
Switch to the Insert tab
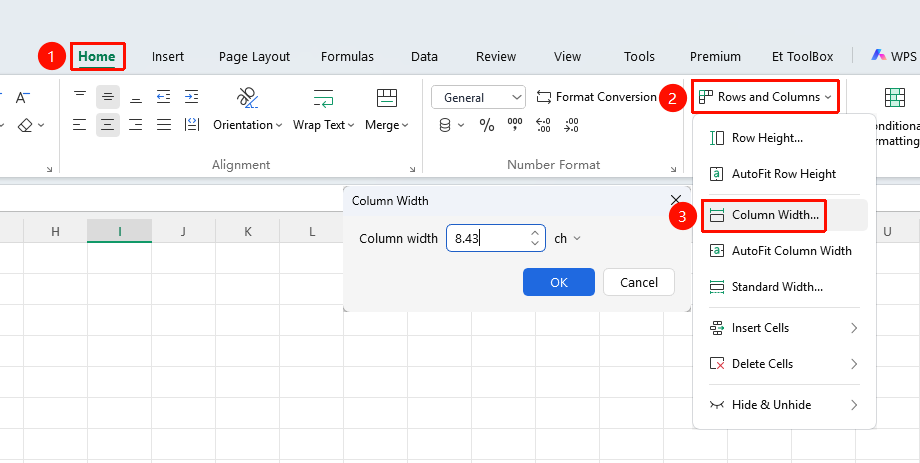(x=168, y=57)
